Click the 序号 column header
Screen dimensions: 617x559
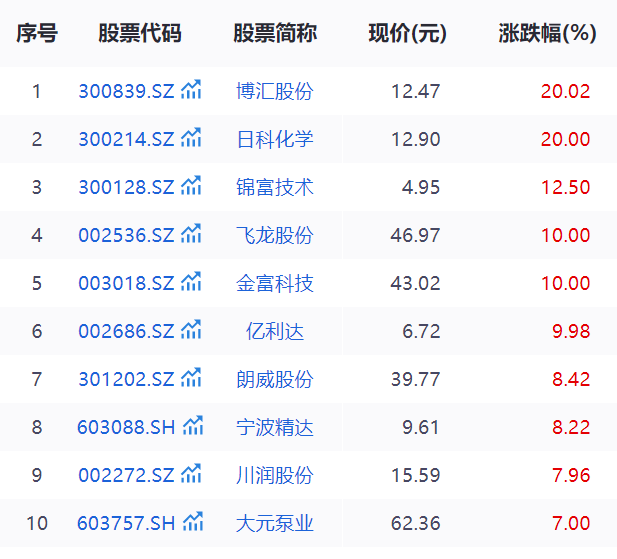[37, 33]
